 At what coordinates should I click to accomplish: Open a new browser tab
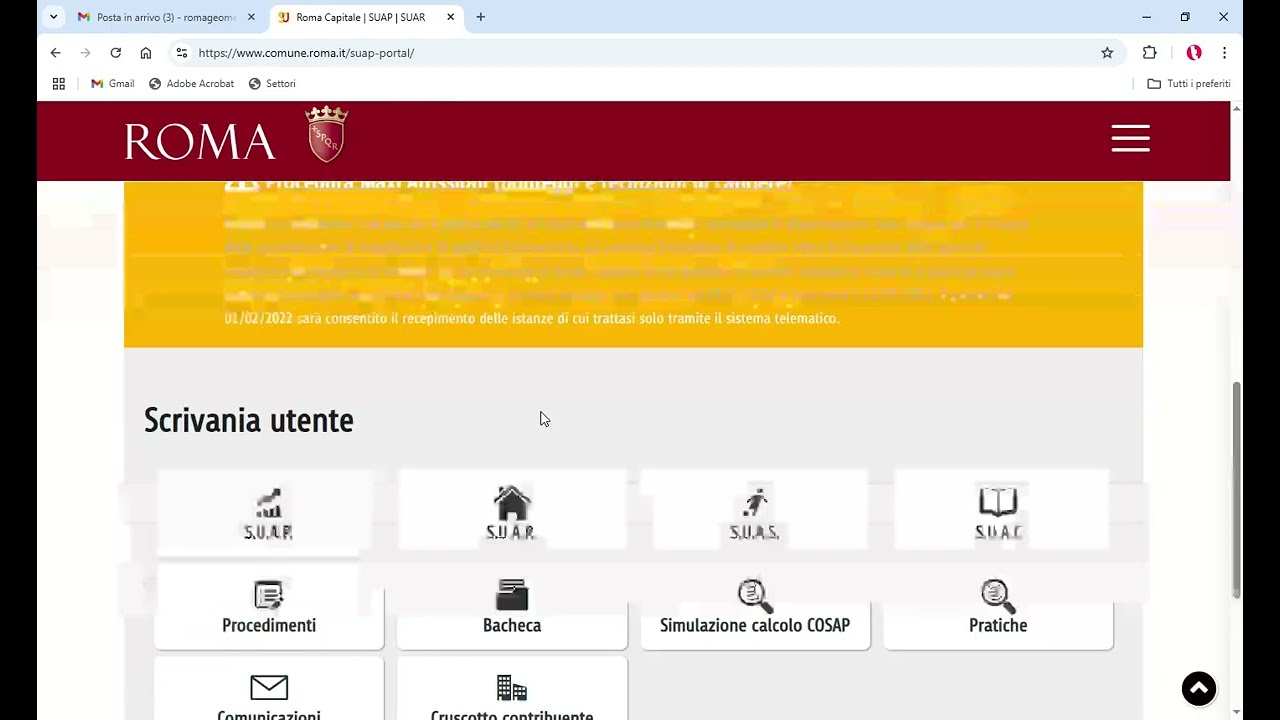coord(481,17)
